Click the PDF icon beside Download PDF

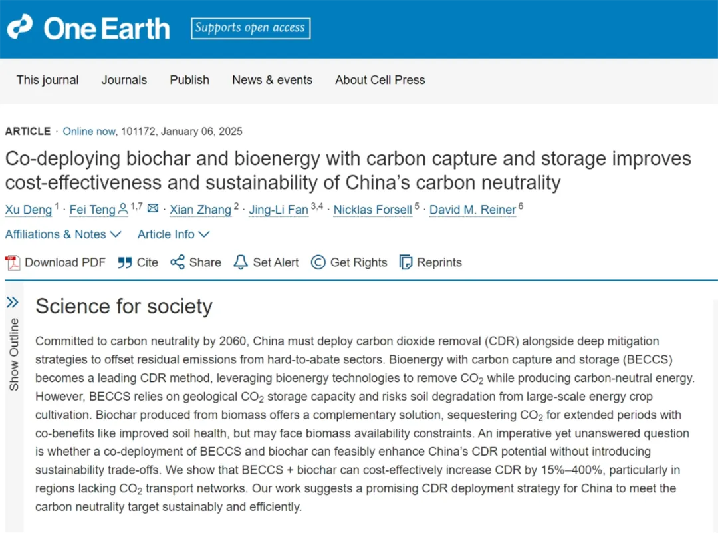12,263
